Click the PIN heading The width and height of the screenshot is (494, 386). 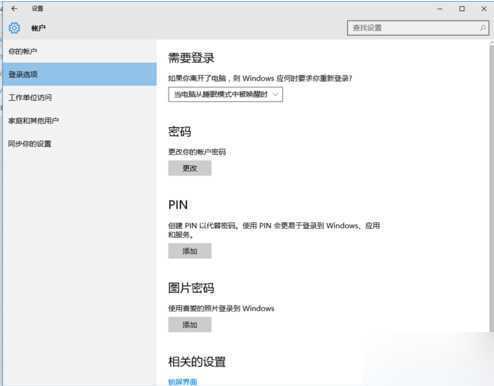[x=178, y=205]
